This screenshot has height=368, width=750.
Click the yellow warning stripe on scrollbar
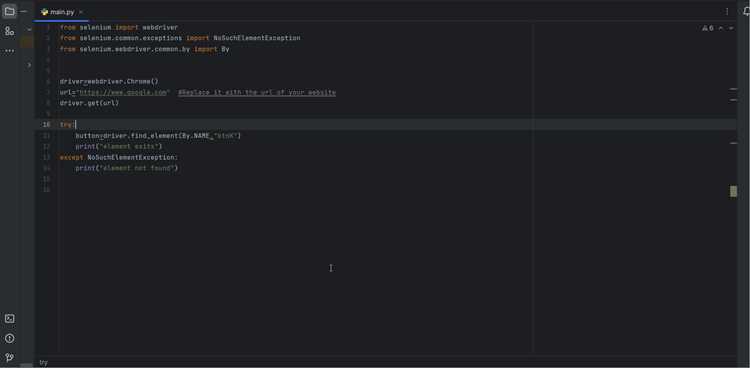[x=733, y=191]
